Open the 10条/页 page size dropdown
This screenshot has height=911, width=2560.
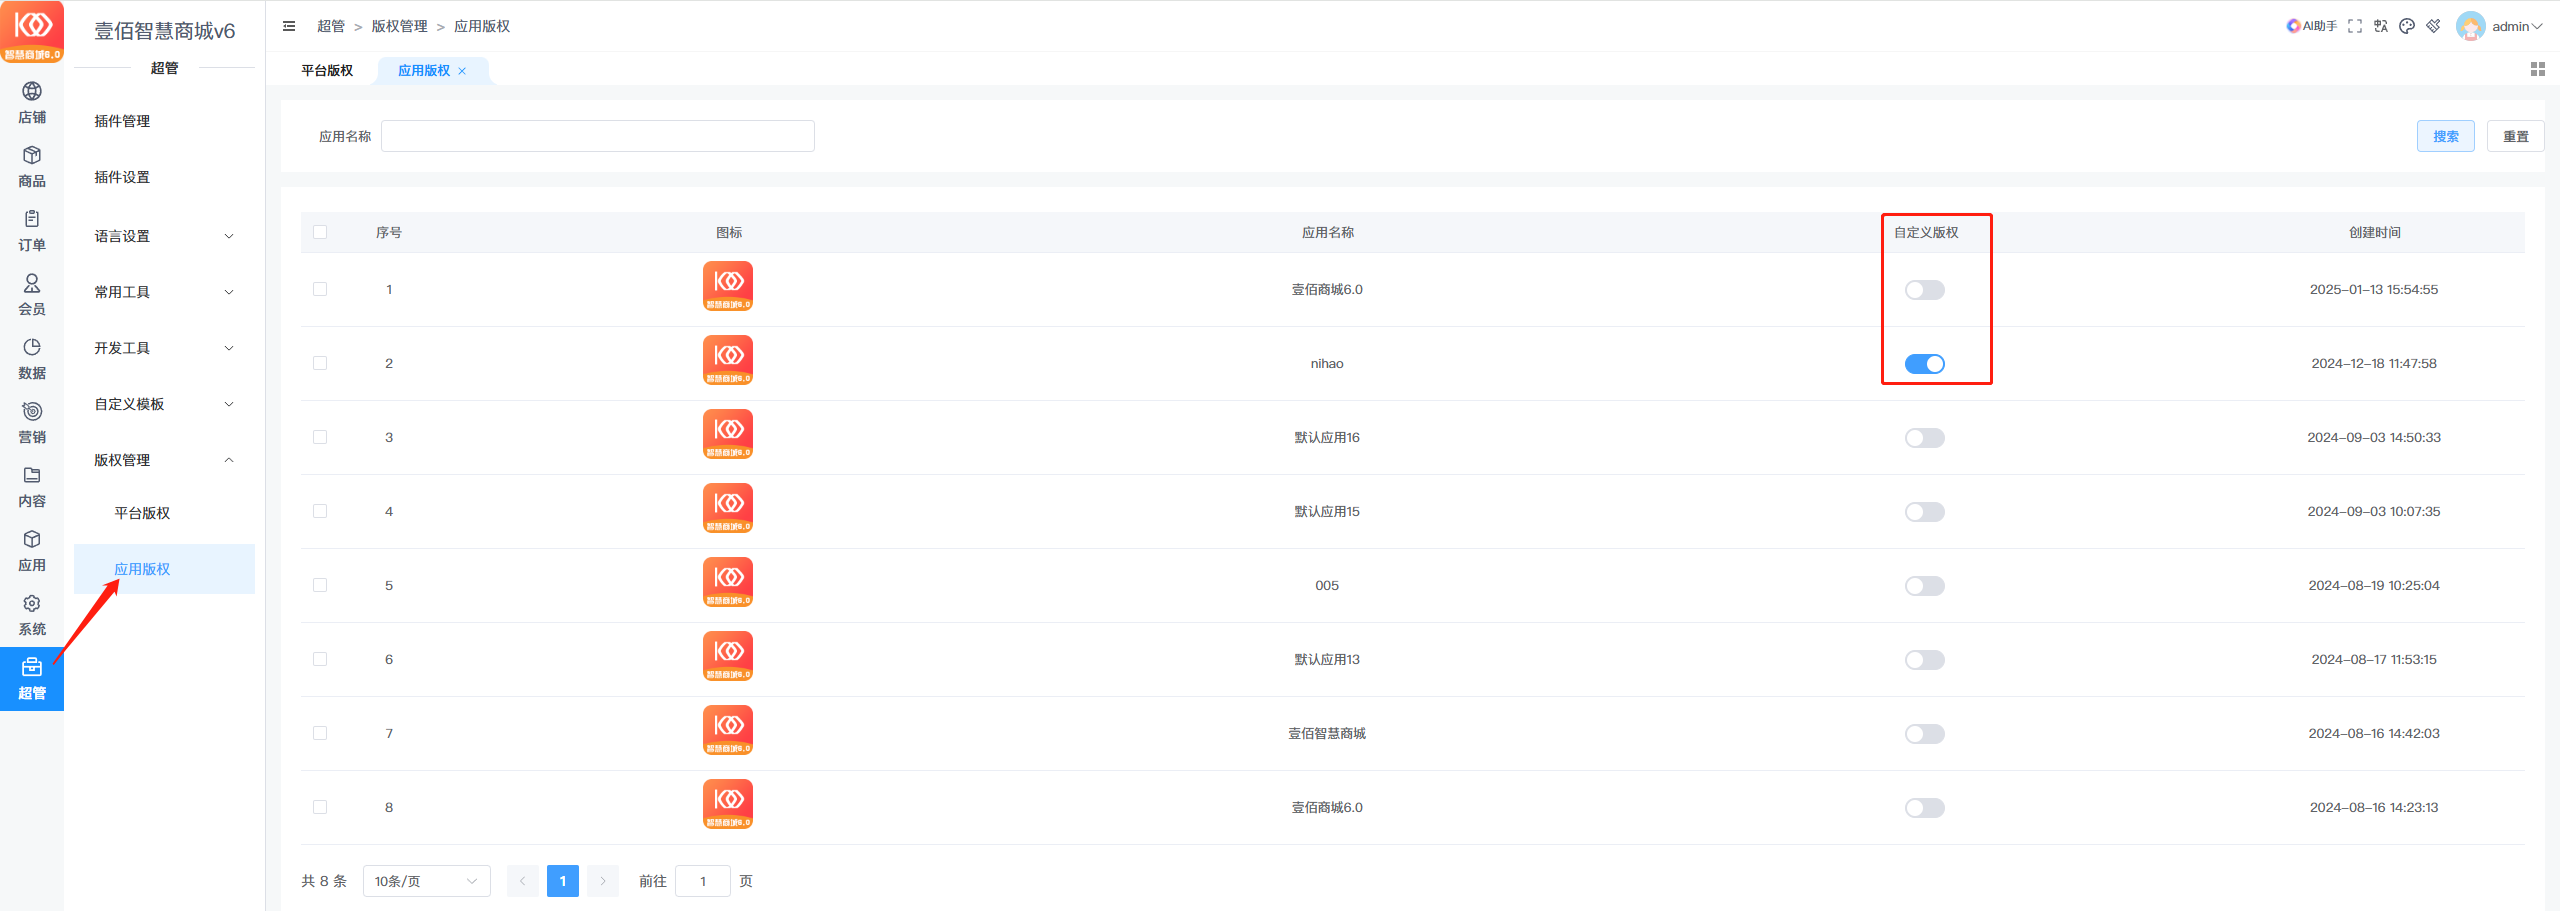point(426,881)
